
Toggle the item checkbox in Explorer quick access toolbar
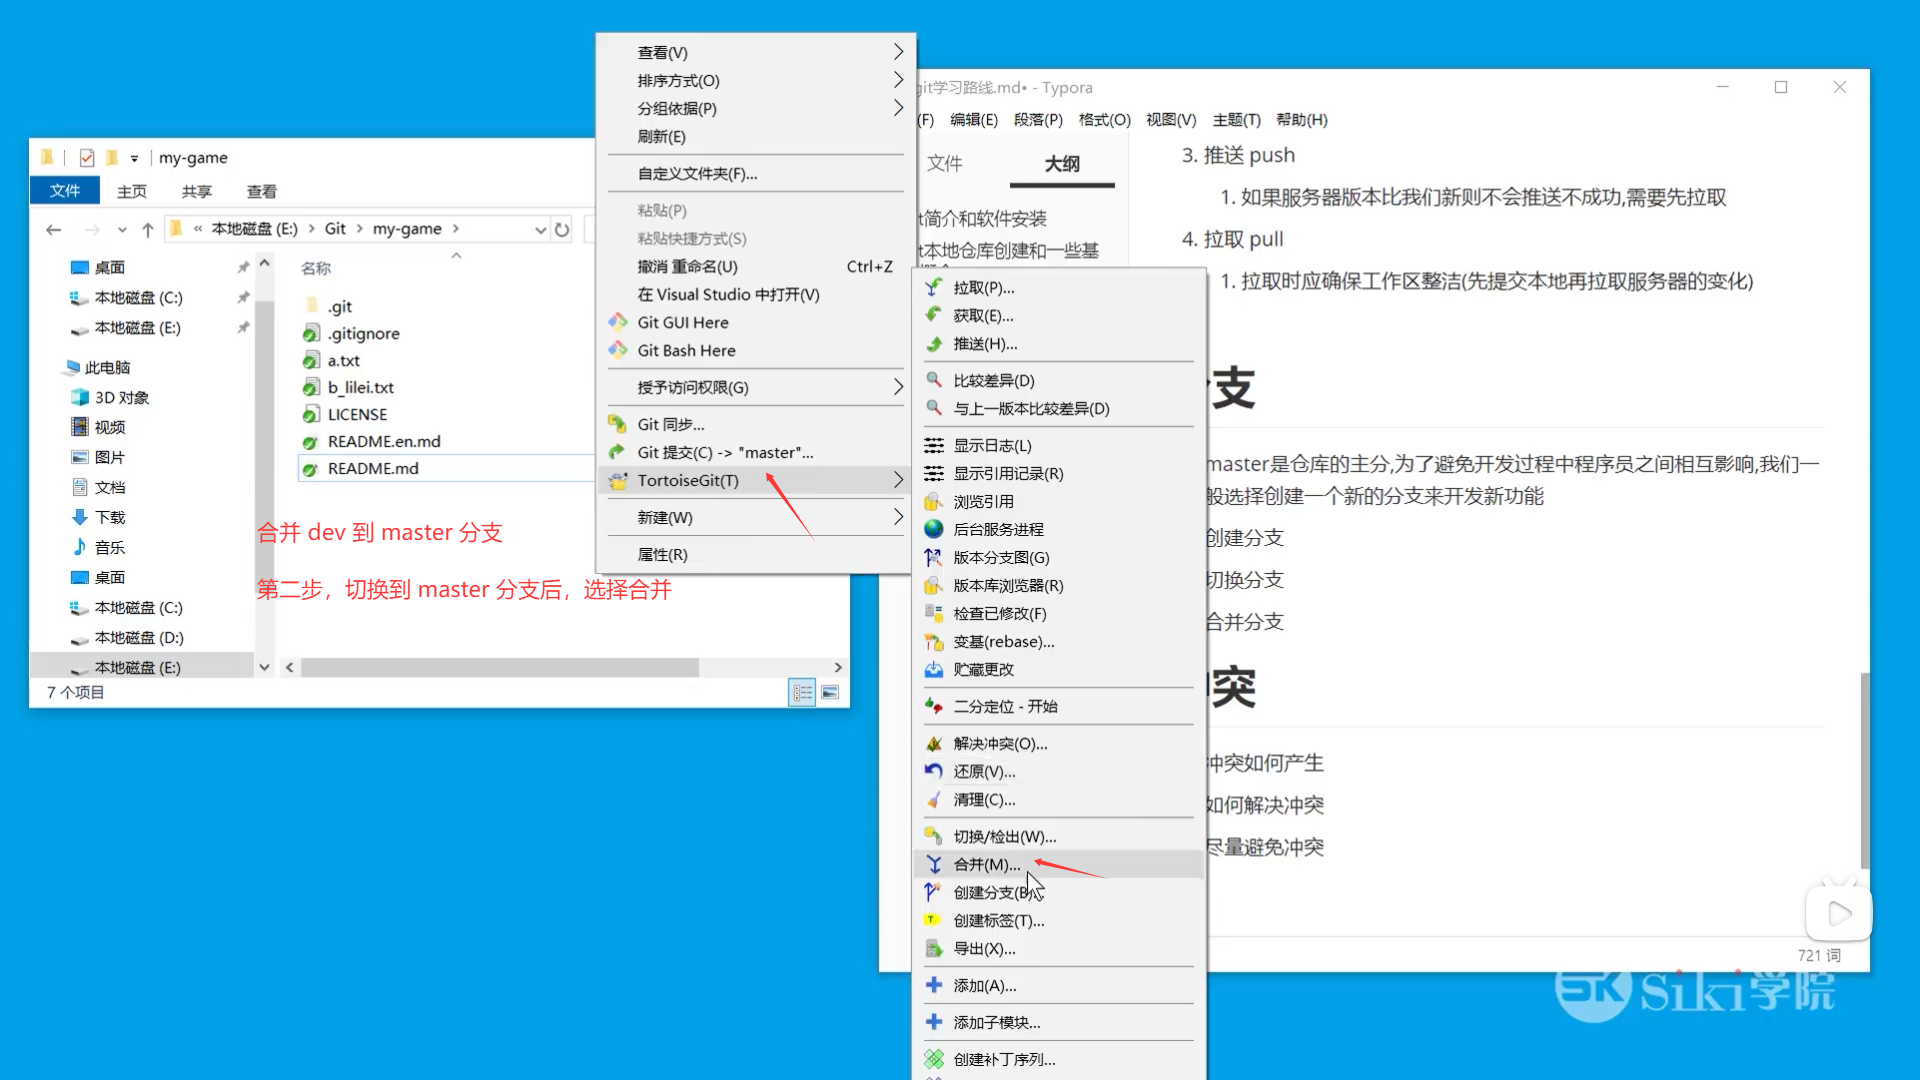tap(87, 157)
